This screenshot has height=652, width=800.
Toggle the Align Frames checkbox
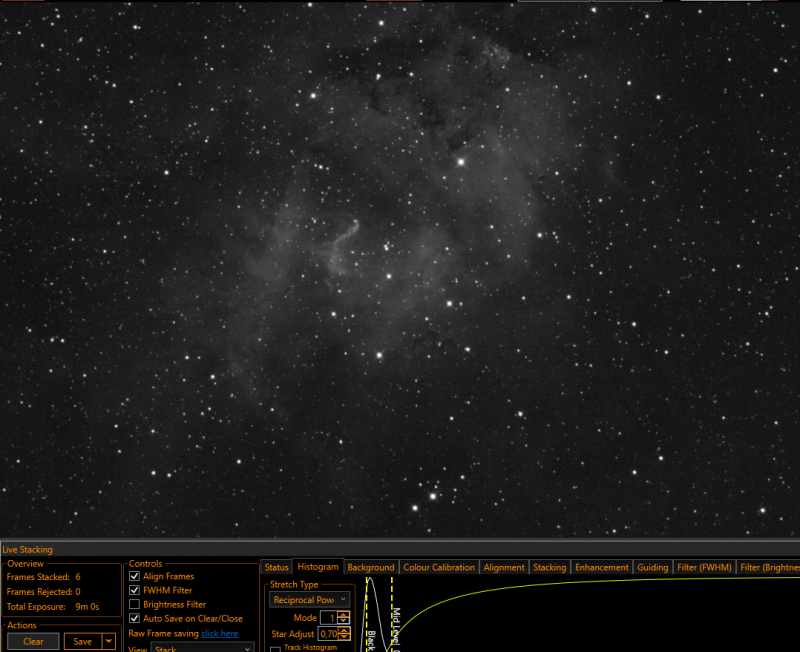click(135, 576)
